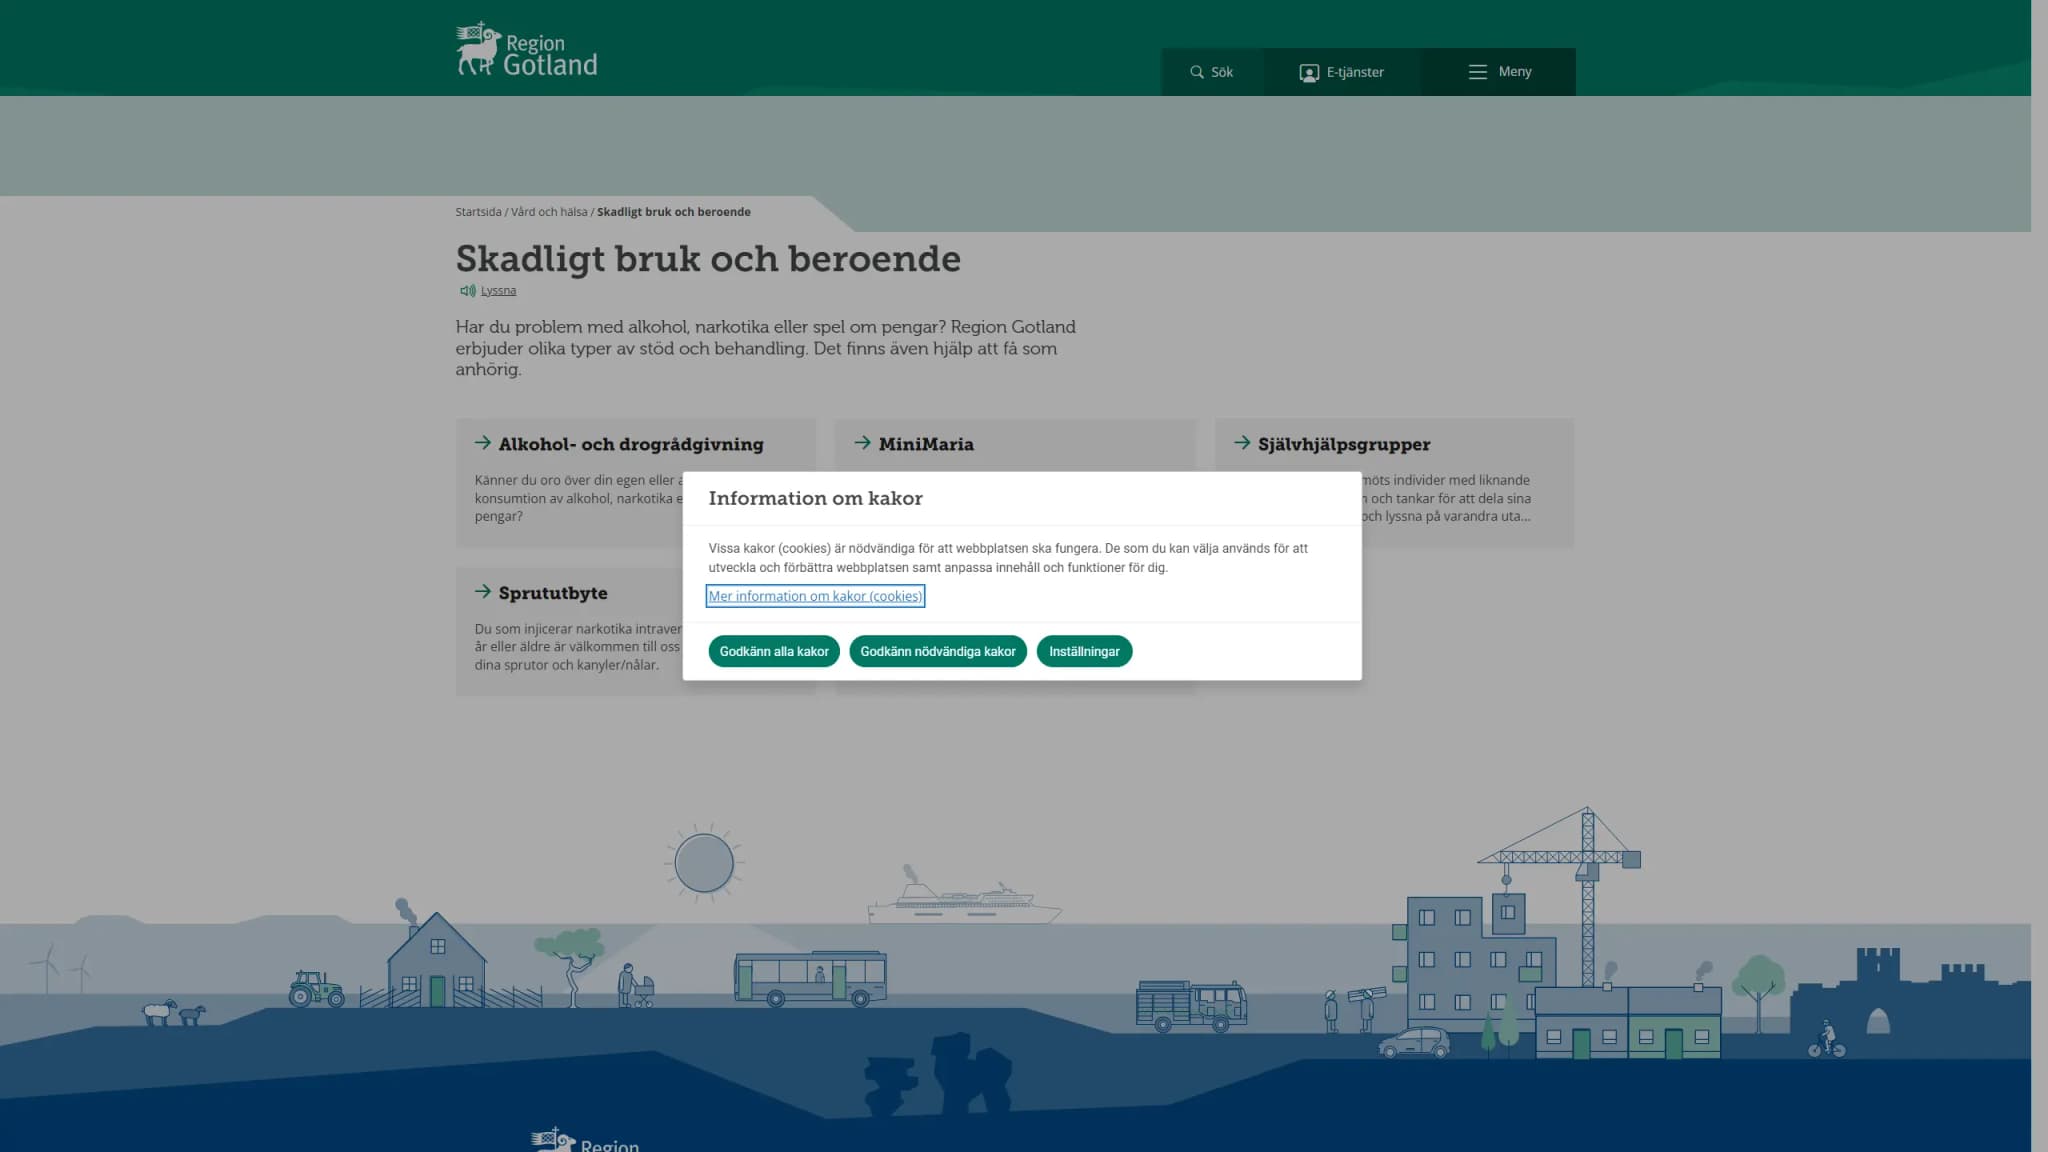Click the page's vertical scrollbar
This screenshot has height=1152, width=2048.
[2039, 576]
